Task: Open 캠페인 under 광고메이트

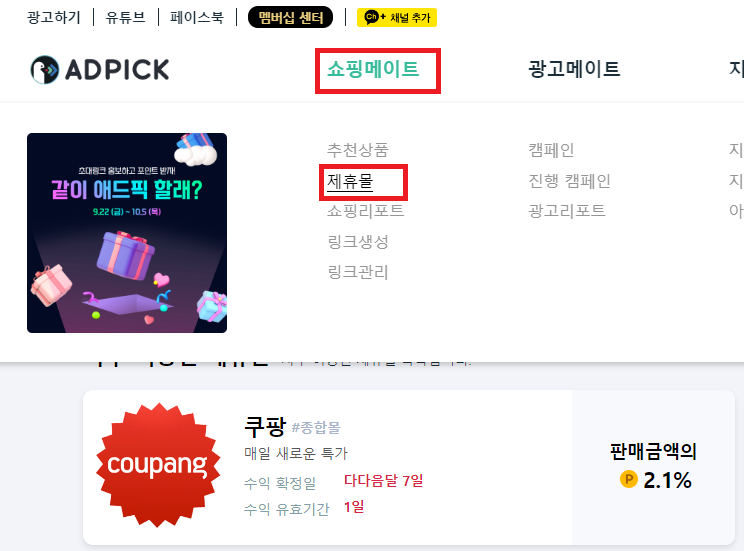Action: click(551, 150)
